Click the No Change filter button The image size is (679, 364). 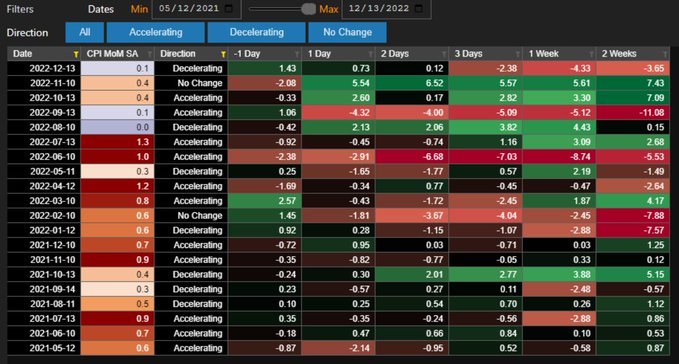tap(347, 32)
